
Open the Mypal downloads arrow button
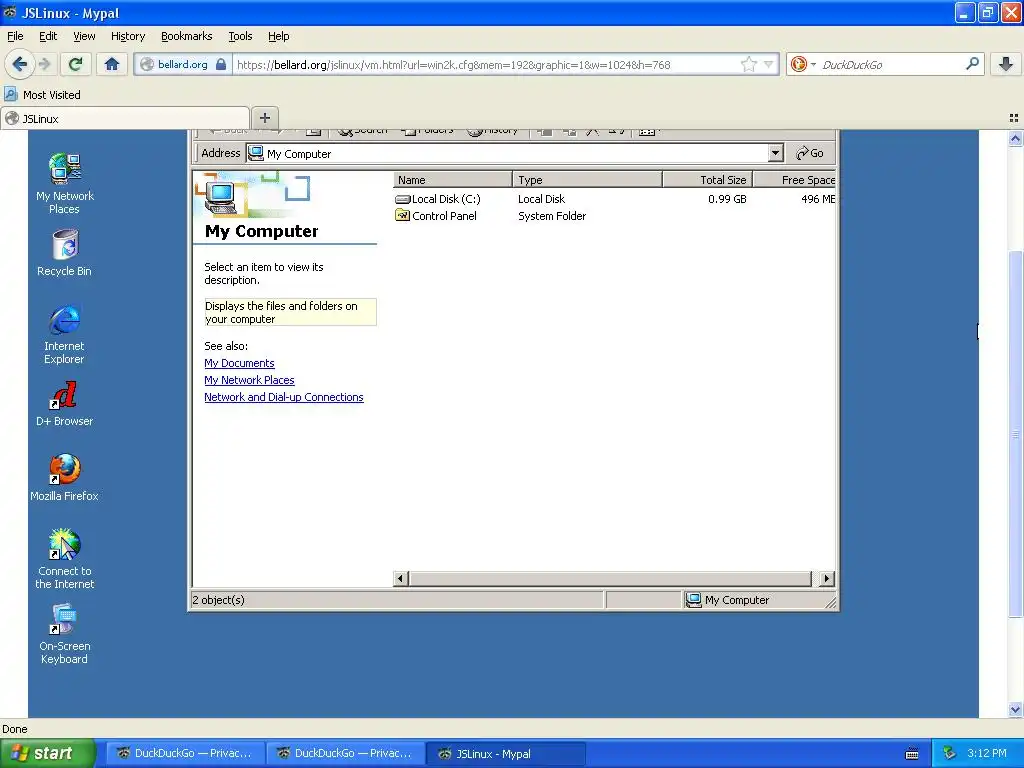coord(1006,64)
